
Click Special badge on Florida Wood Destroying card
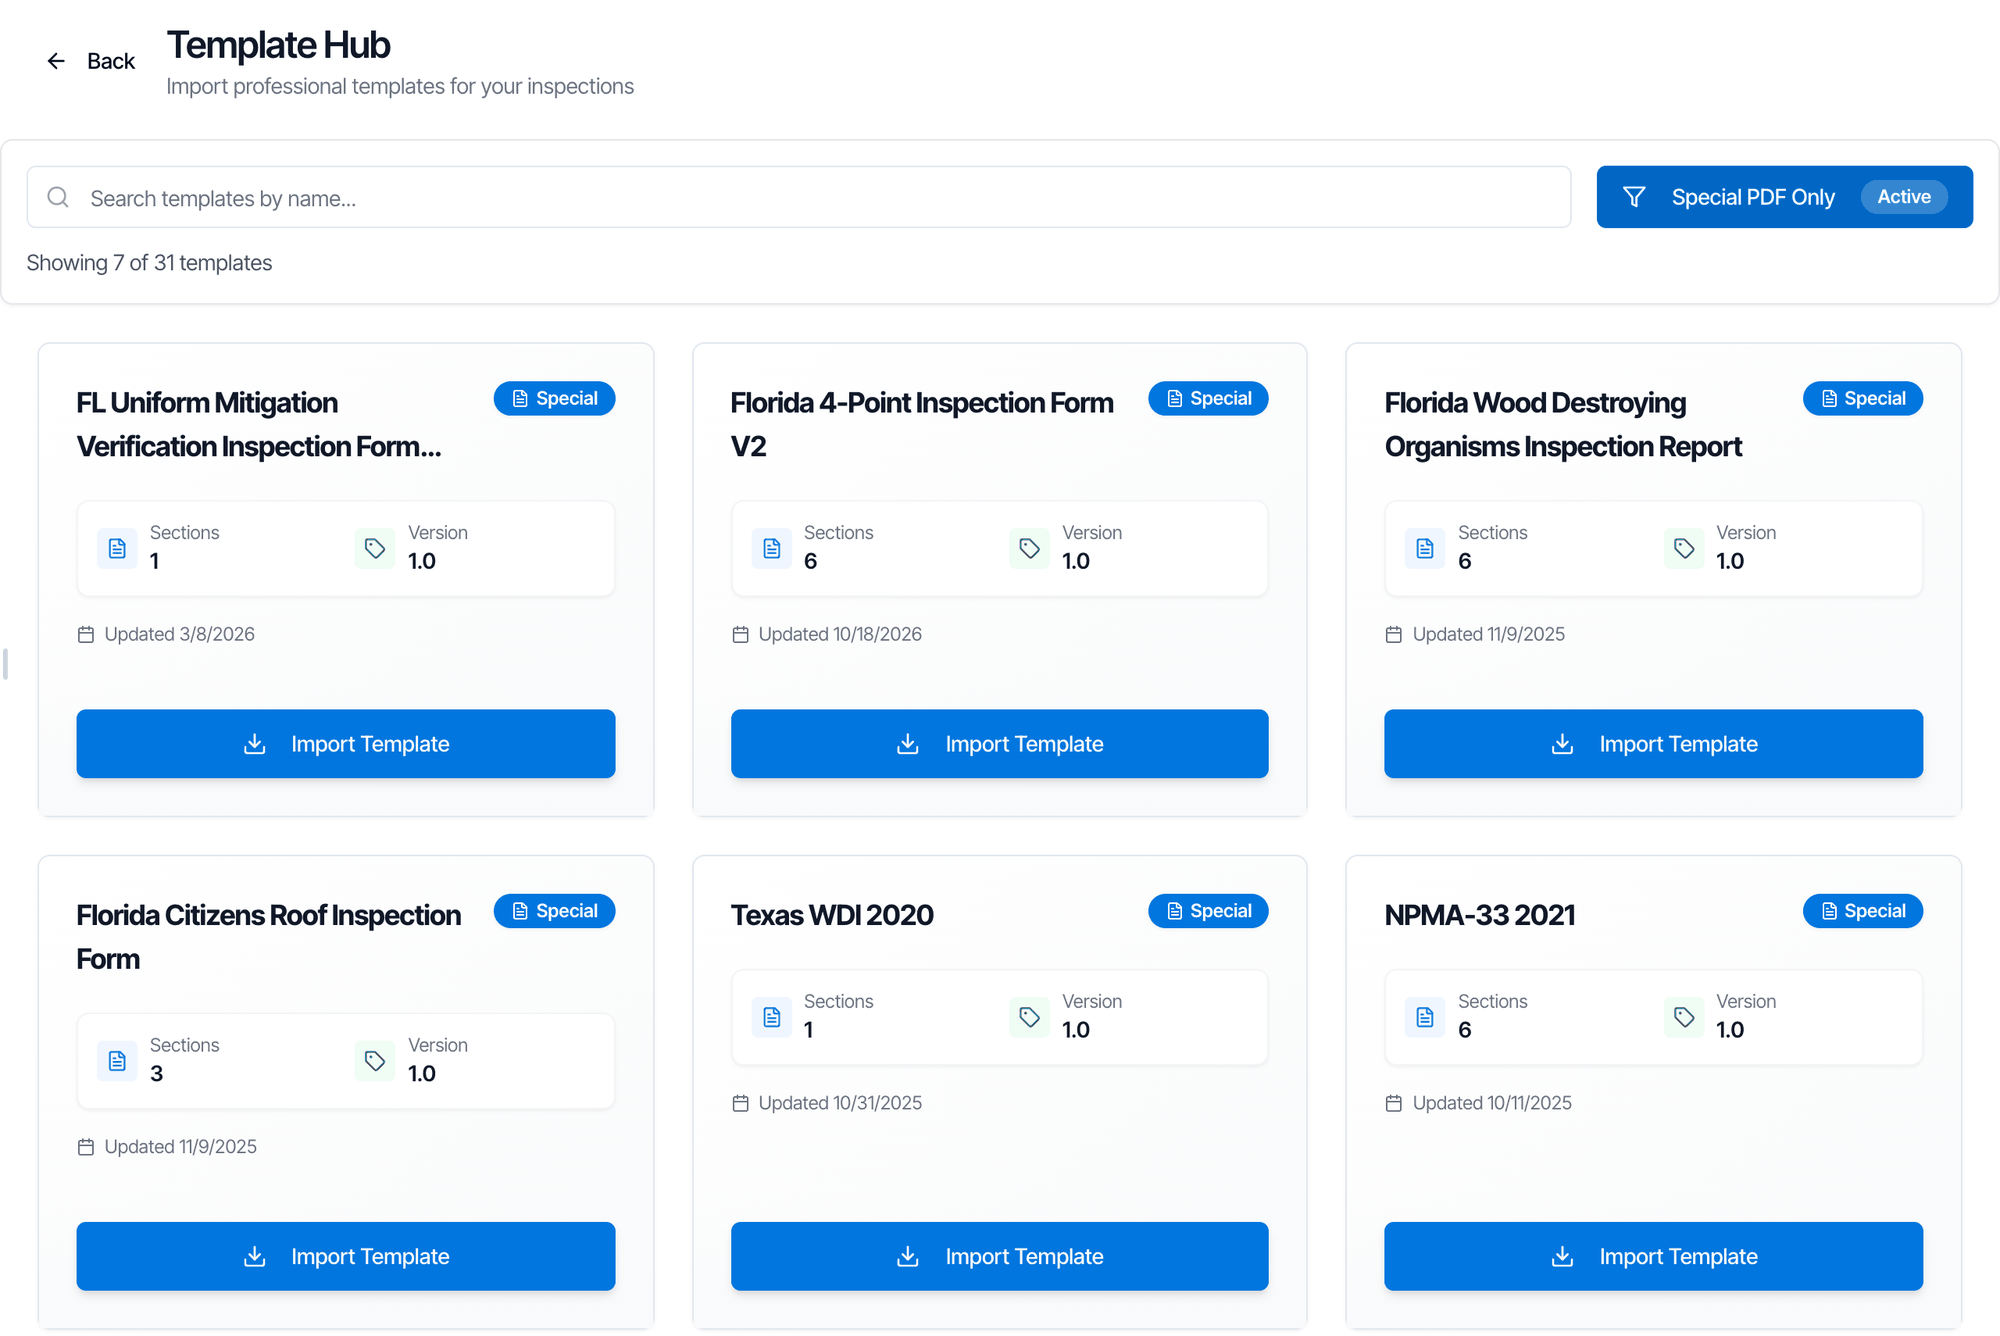tap(1862, 398)
